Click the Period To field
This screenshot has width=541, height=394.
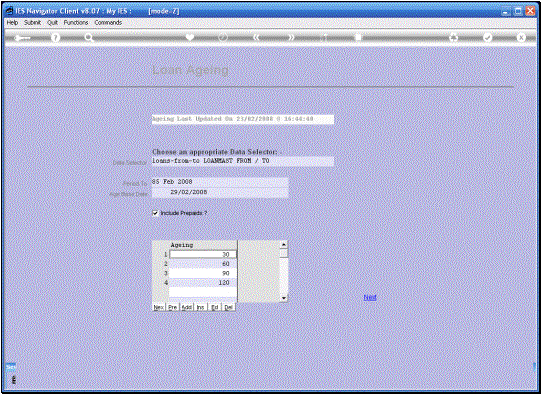220,182
